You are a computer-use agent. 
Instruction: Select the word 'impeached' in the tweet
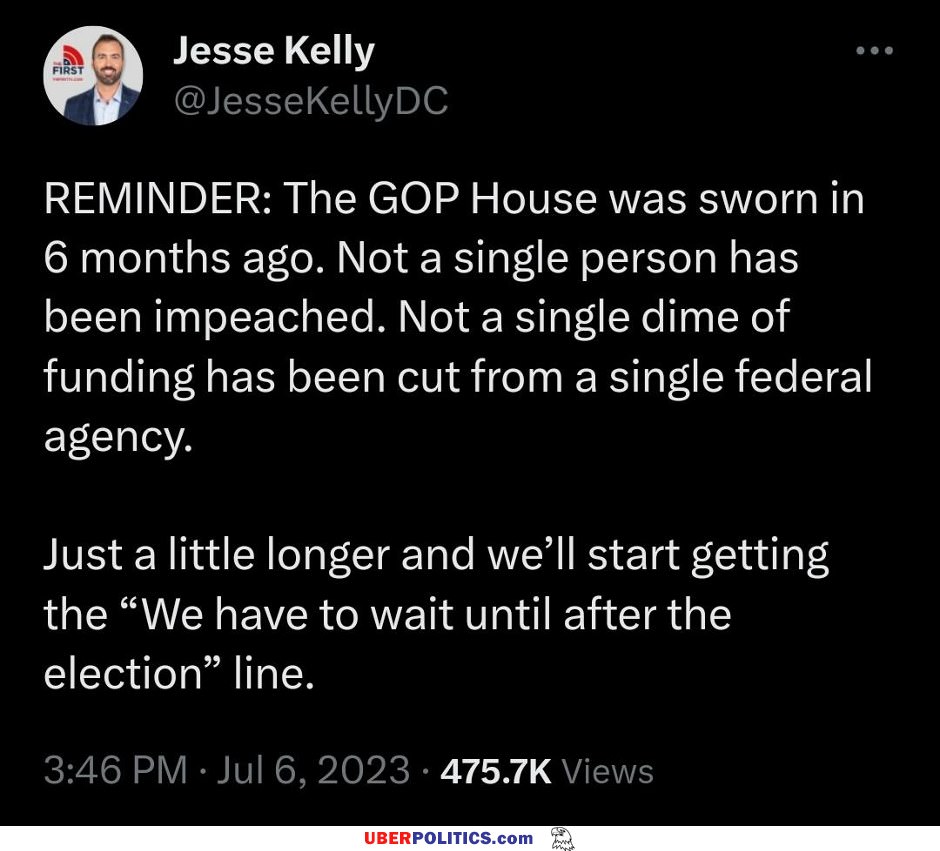coord(270,318)
